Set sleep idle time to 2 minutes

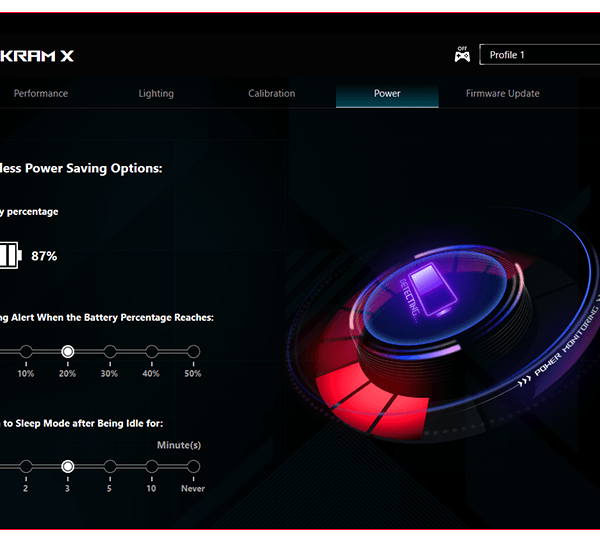point(26,467)
